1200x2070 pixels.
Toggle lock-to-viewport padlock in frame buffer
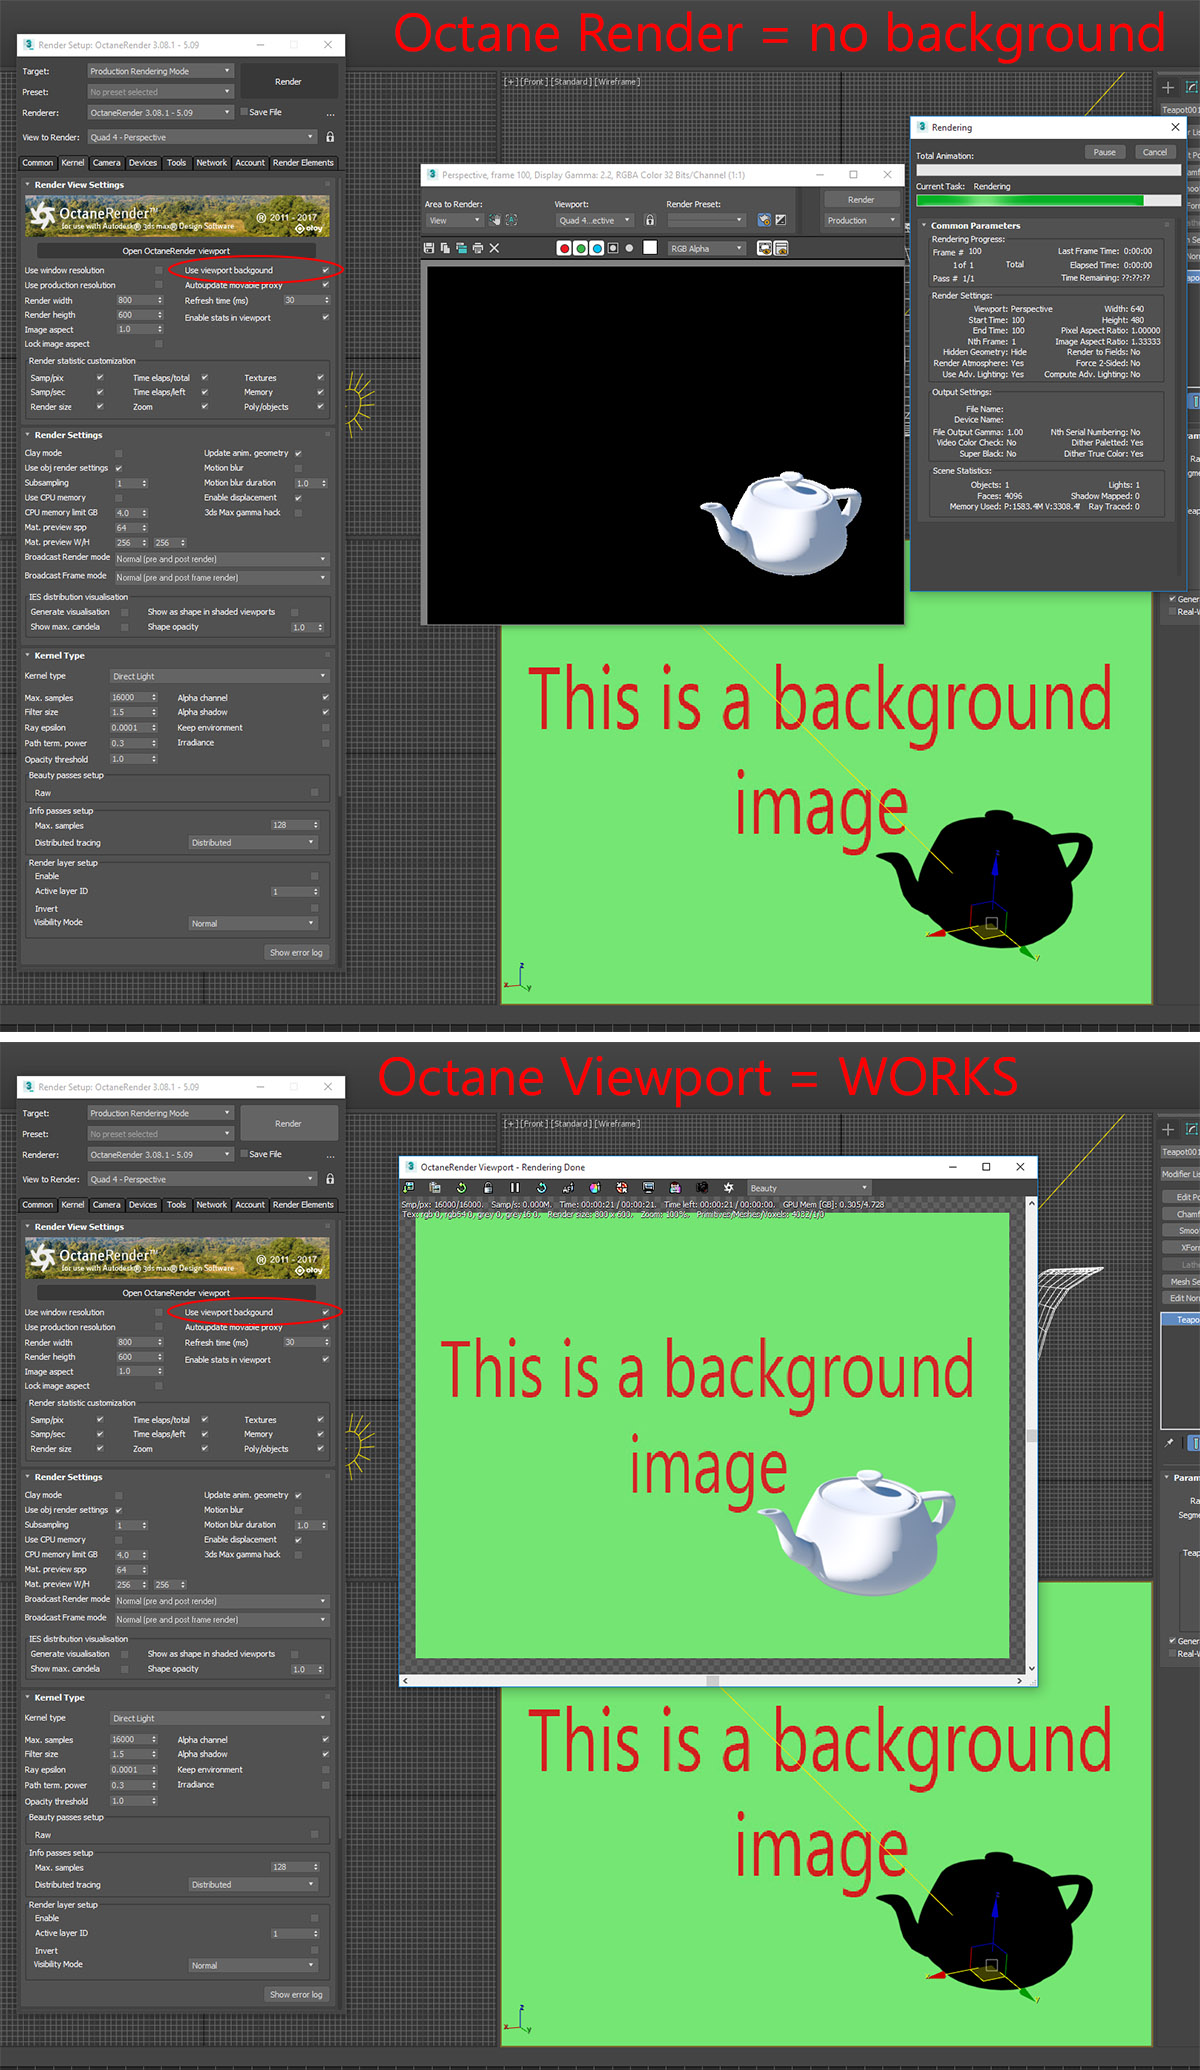[650, 220]
